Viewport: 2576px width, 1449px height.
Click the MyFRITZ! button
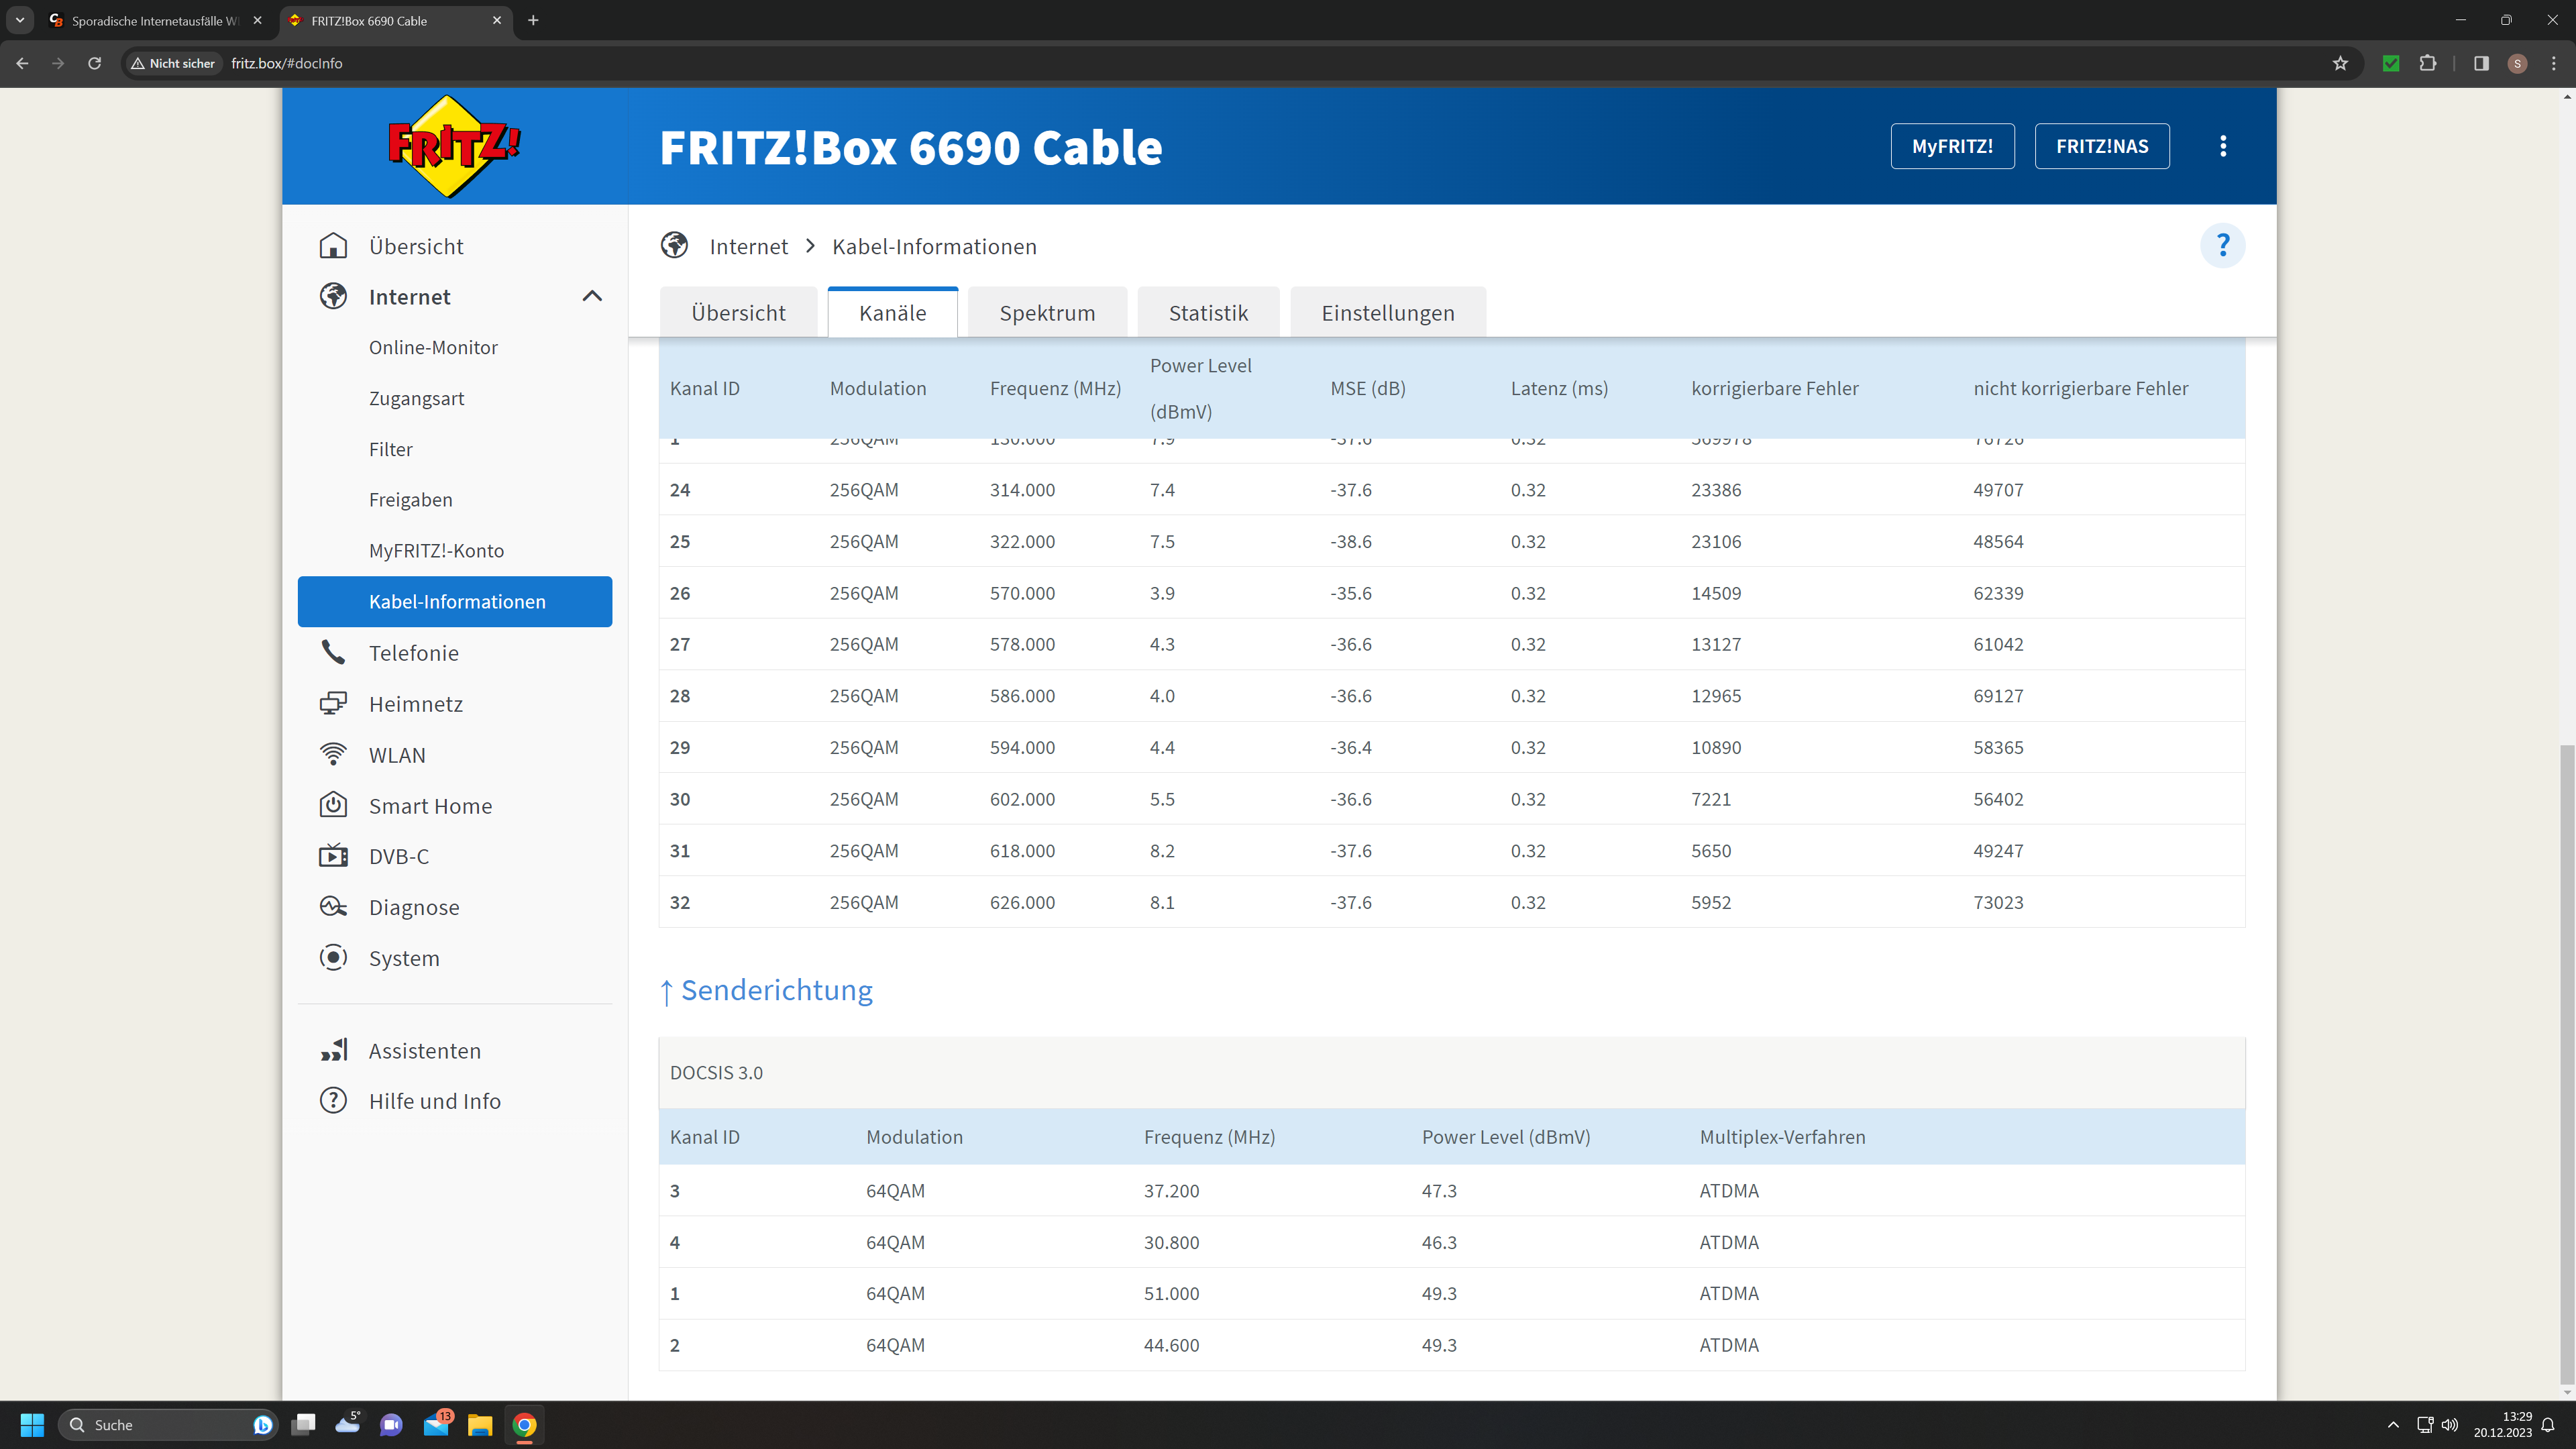1951,146
